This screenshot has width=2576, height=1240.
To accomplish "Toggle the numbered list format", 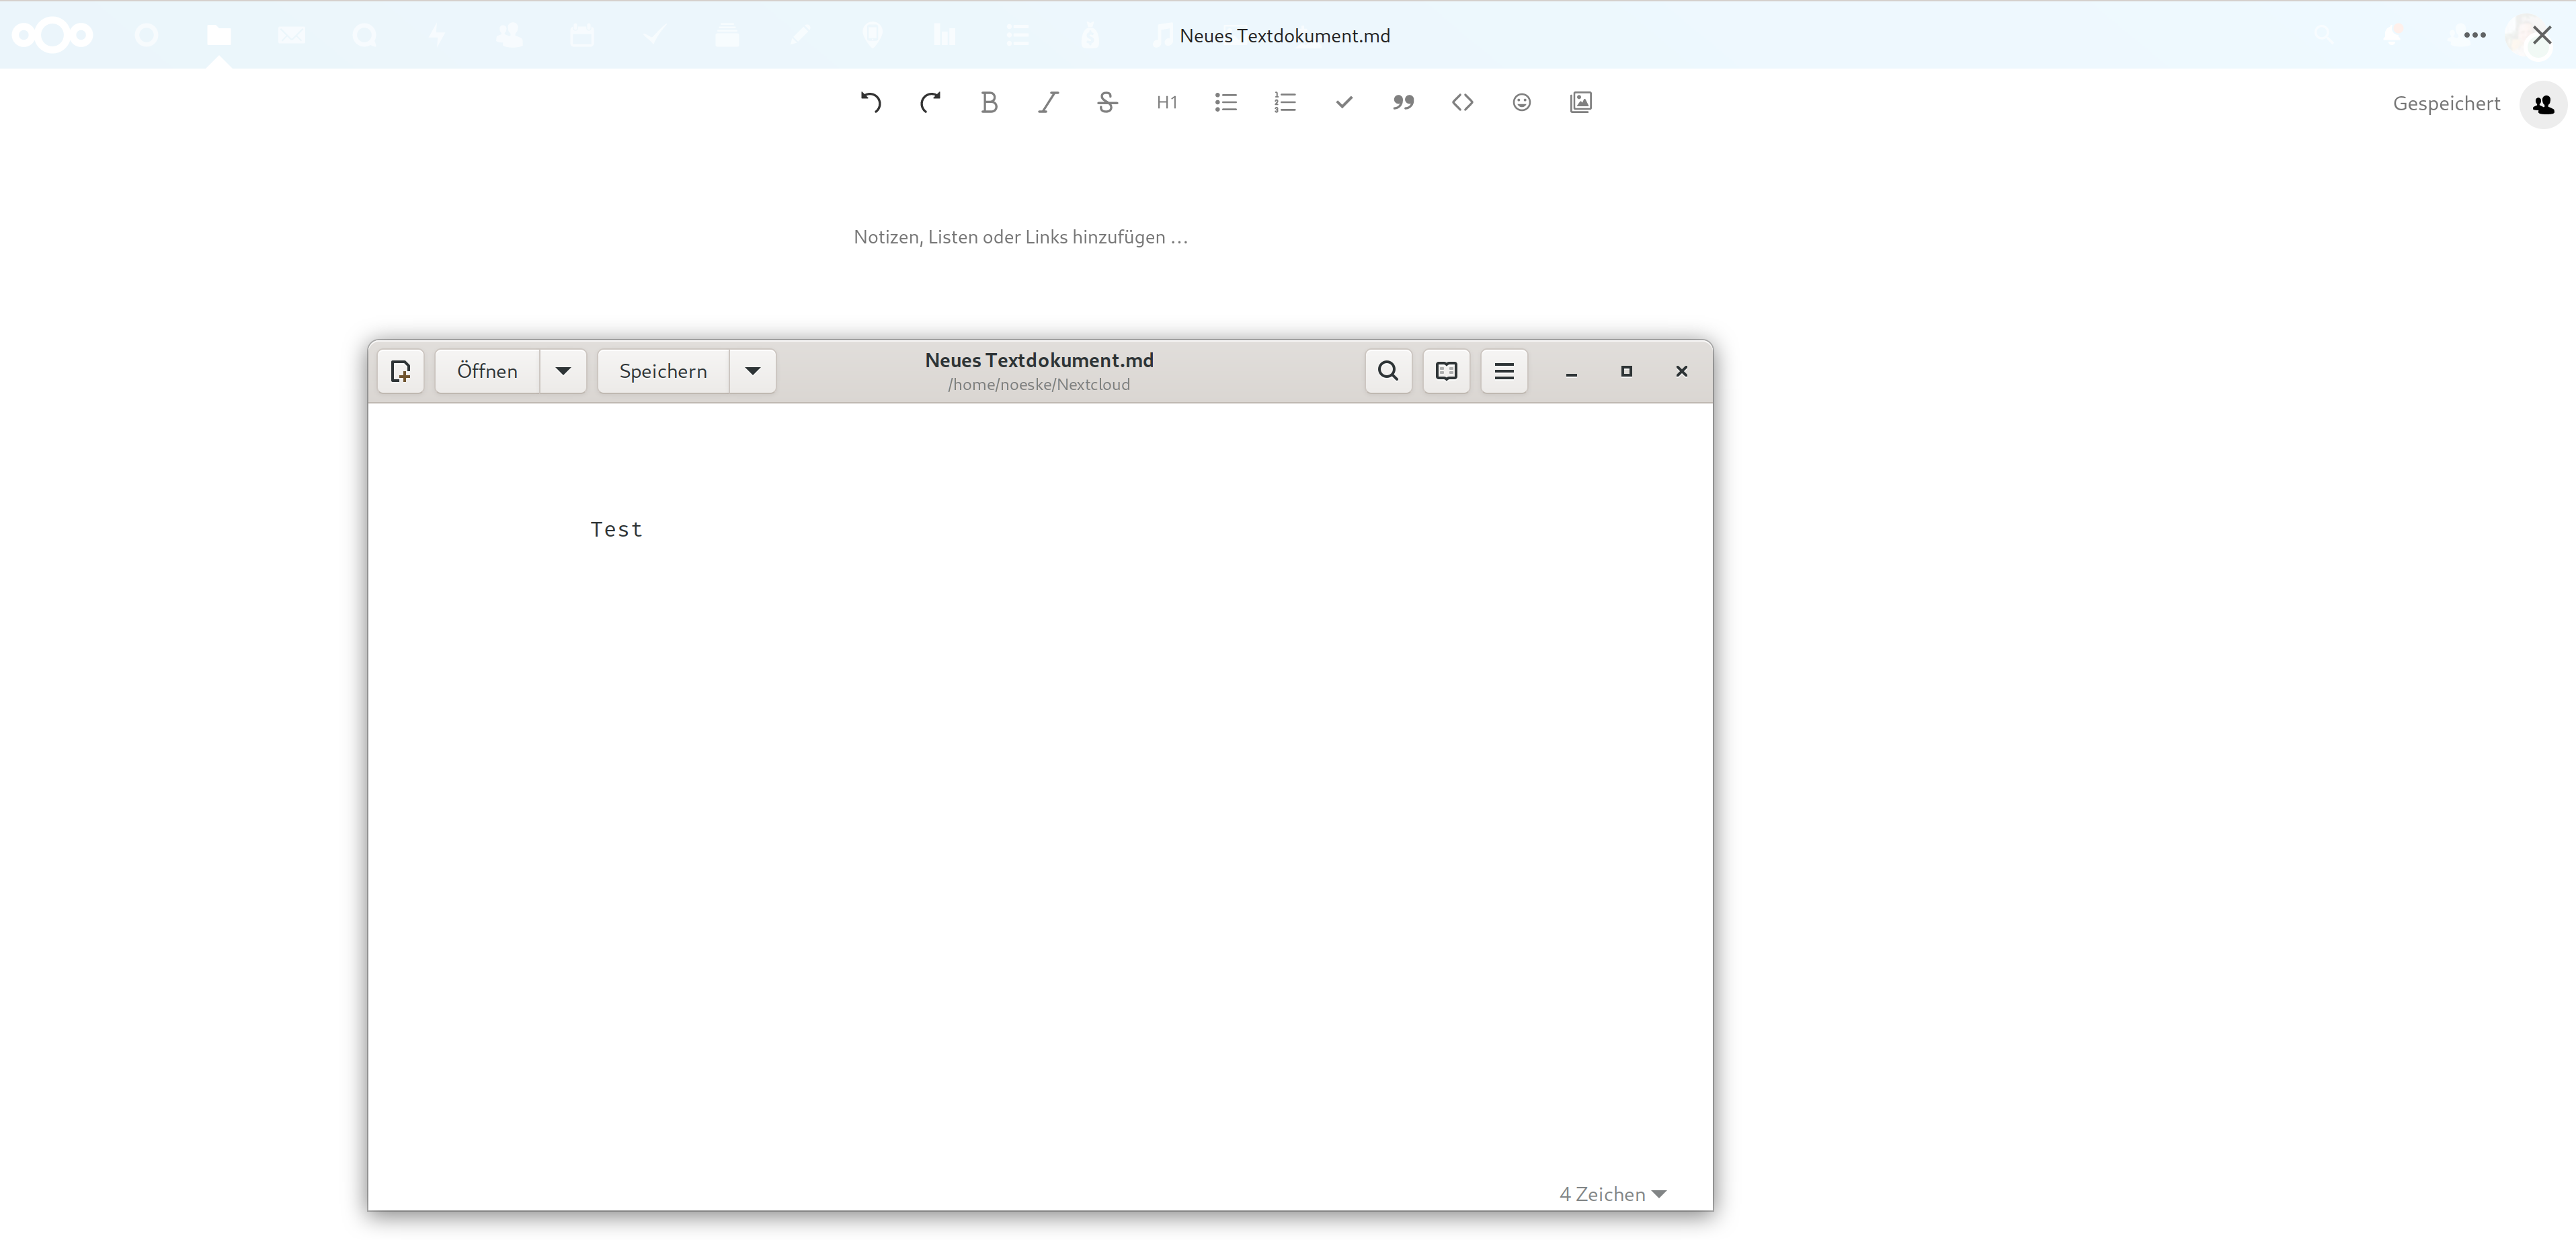I will [1285, 103].
